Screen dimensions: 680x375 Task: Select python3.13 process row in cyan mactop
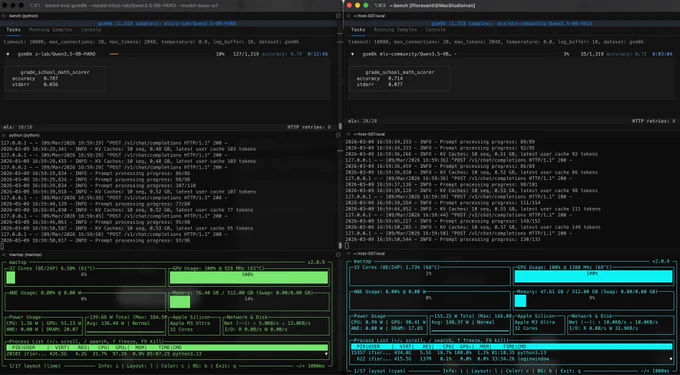[x=511, y=353]
